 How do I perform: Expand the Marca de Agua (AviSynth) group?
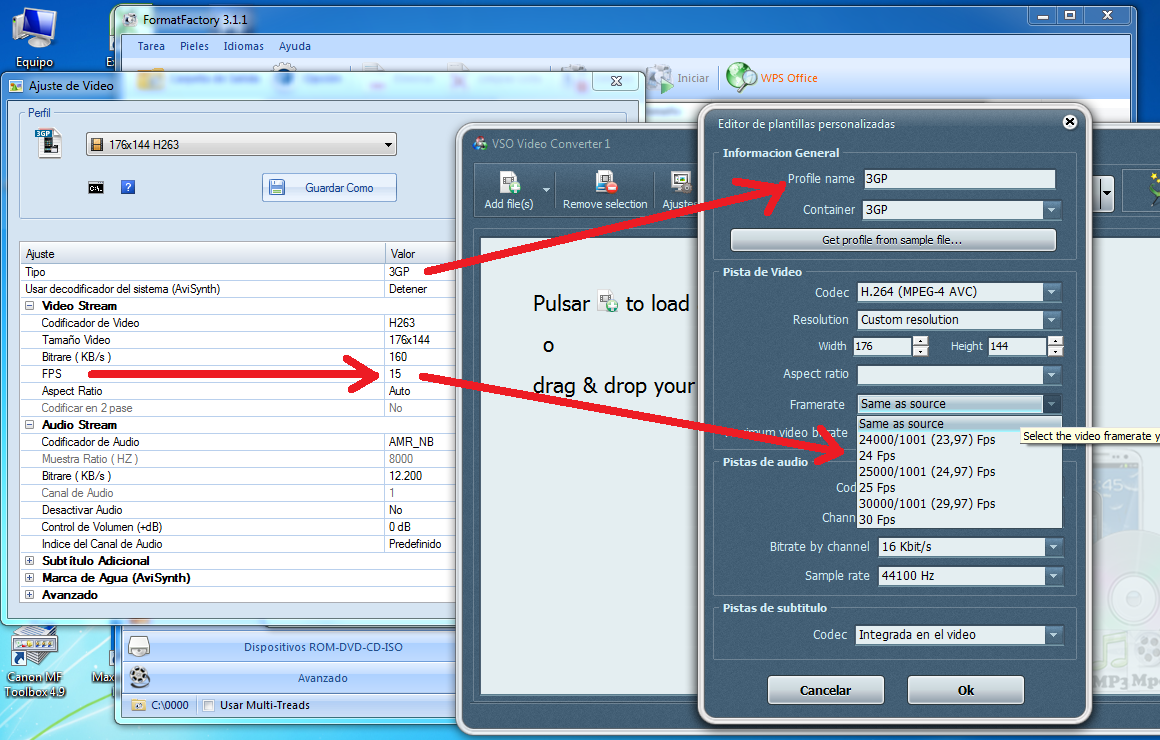[30, 578]
